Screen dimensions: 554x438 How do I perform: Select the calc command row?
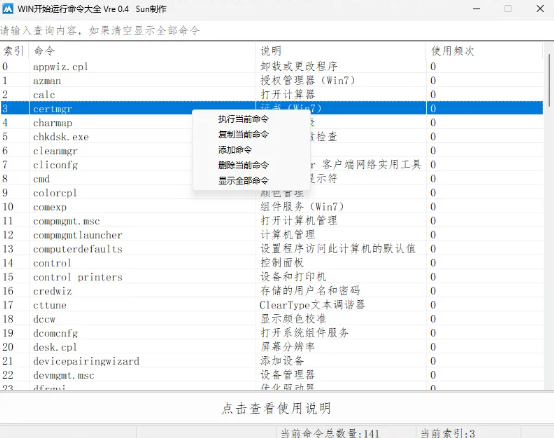click(272, 94)
